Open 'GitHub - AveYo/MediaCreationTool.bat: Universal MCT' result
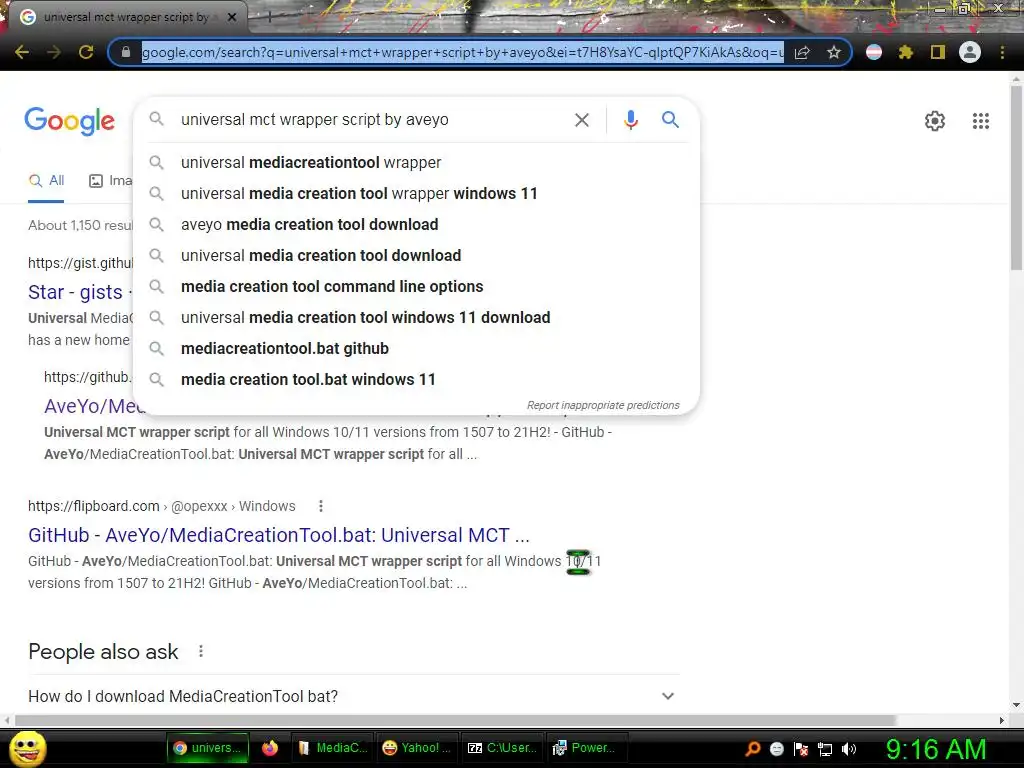The image size is (1024, 768). point(279,536)
